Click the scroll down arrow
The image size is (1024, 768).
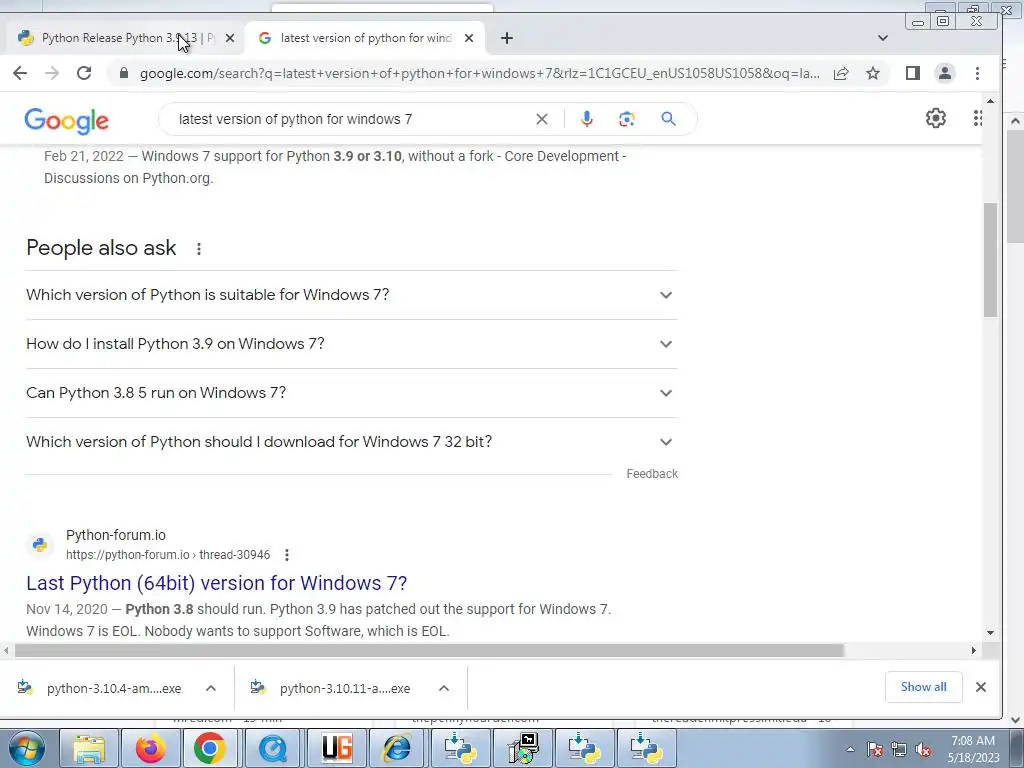pos(991,633)
